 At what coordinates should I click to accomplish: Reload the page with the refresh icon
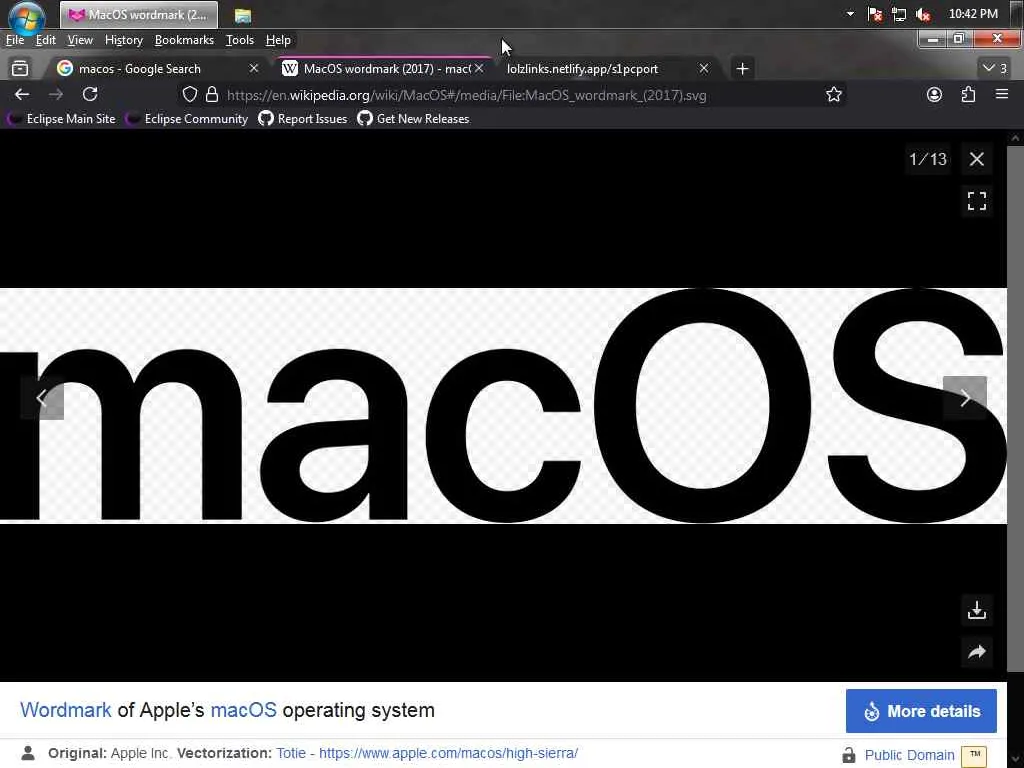pyautogui.click(x=90, y=95)
